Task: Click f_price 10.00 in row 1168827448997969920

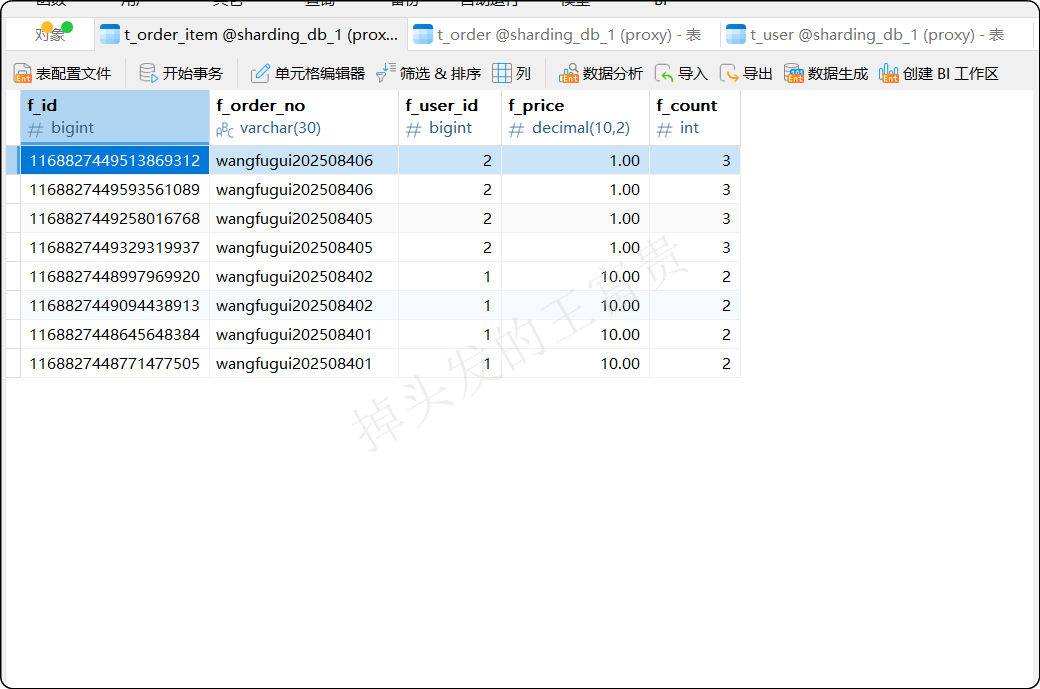Action: tap(575, 277)
